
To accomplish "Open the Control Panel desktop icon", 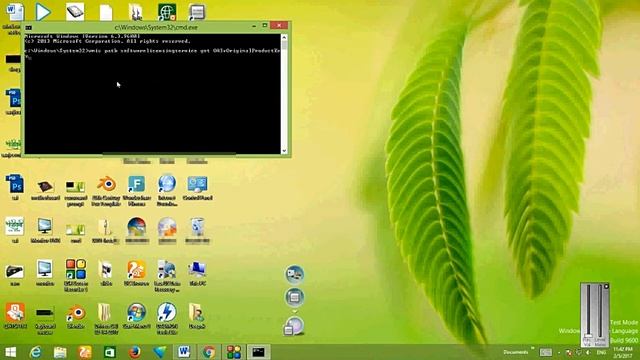I will [x=198, y=188].
